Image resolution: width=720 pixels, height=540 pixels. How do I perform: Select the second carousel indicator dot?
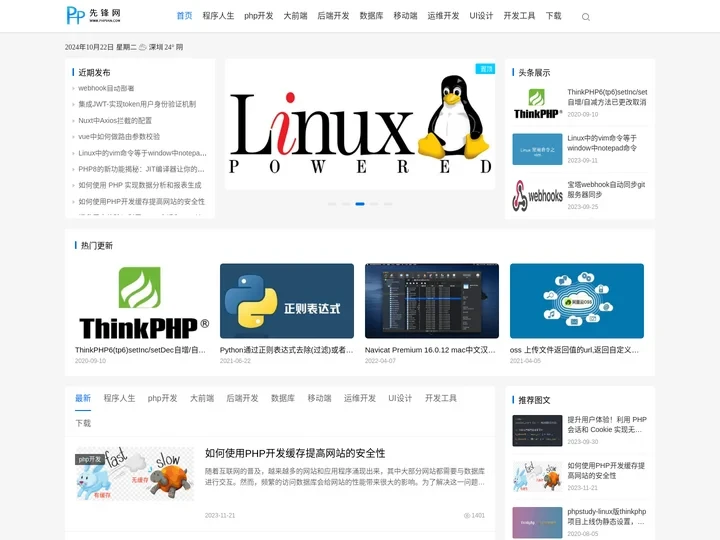click(346, 204)
